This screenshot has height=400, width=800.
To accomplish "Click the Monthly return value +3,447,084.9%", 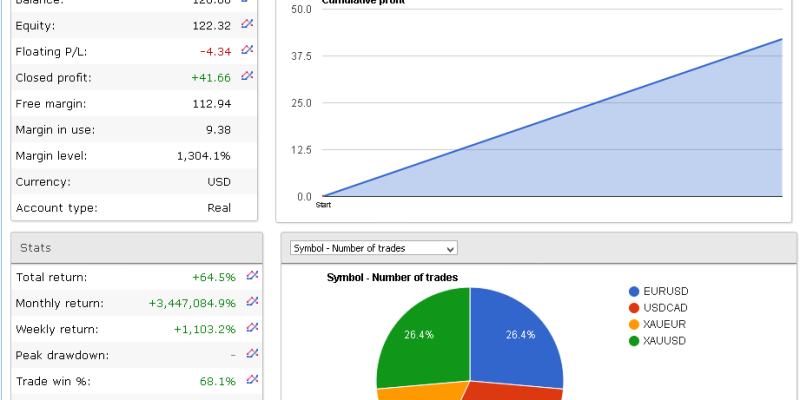I will pyautogui.click(x=192, y=303).
